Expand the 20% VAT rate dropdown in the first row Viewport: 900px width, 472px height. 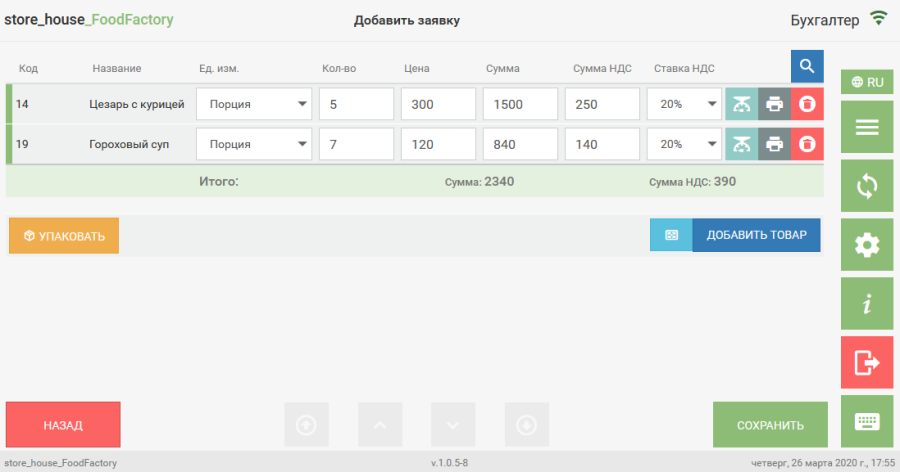pyautogui.click(x=684, y=104)
